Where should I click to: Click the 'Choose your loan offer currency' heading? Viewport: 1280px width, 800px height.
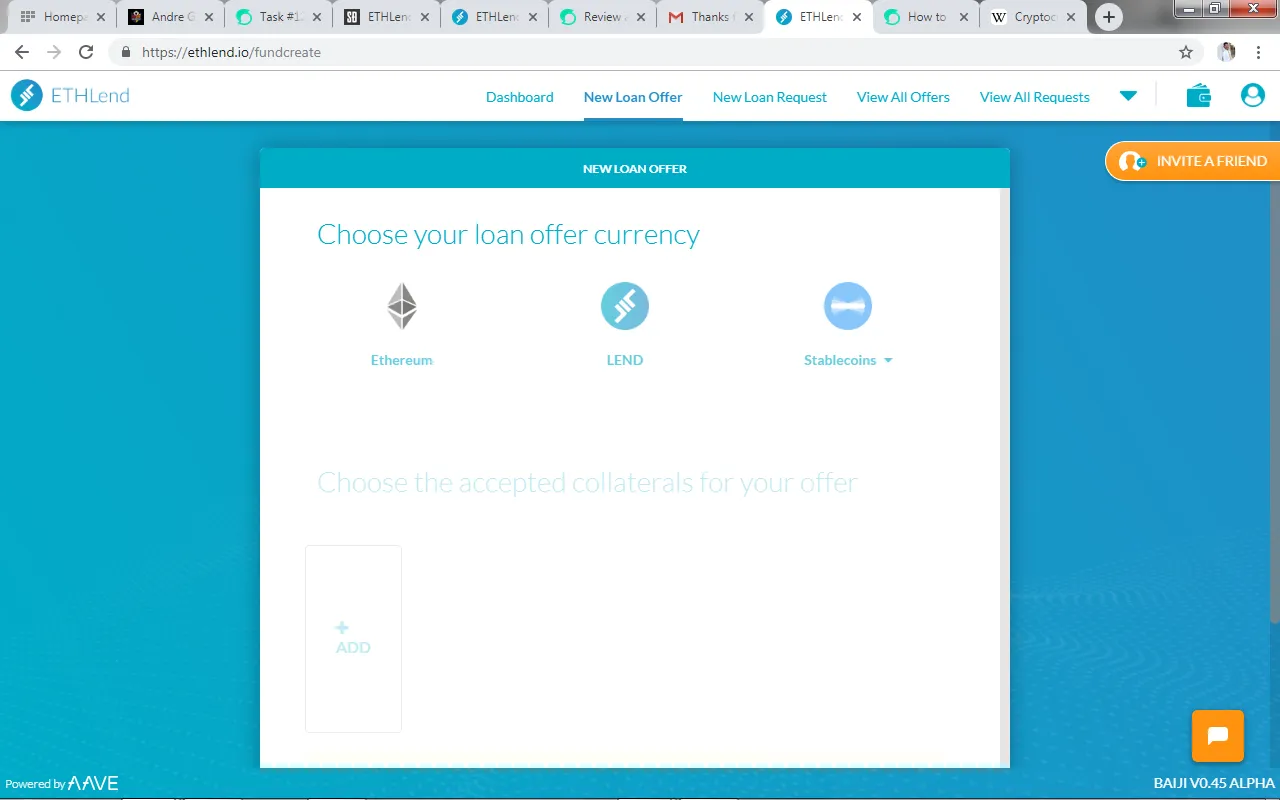[508, 234]
